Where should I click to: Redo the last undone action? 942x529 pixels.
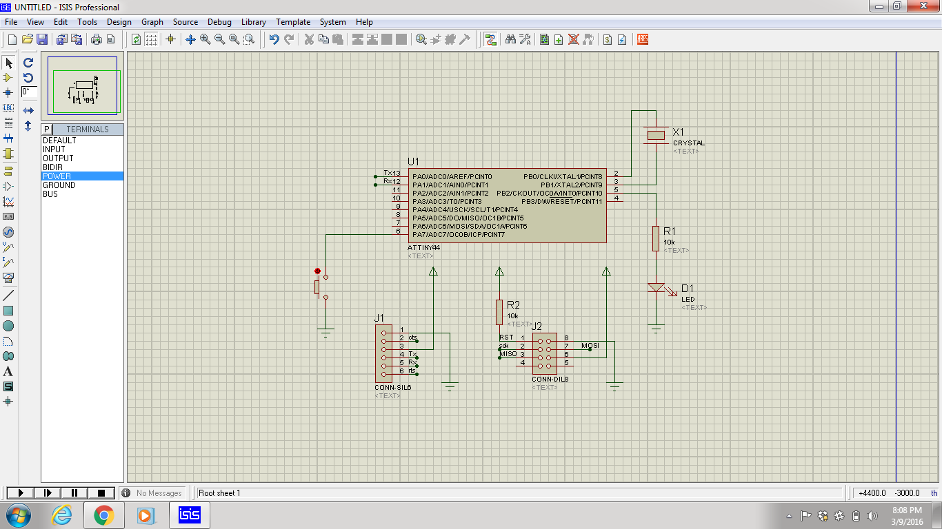(289, 40)
